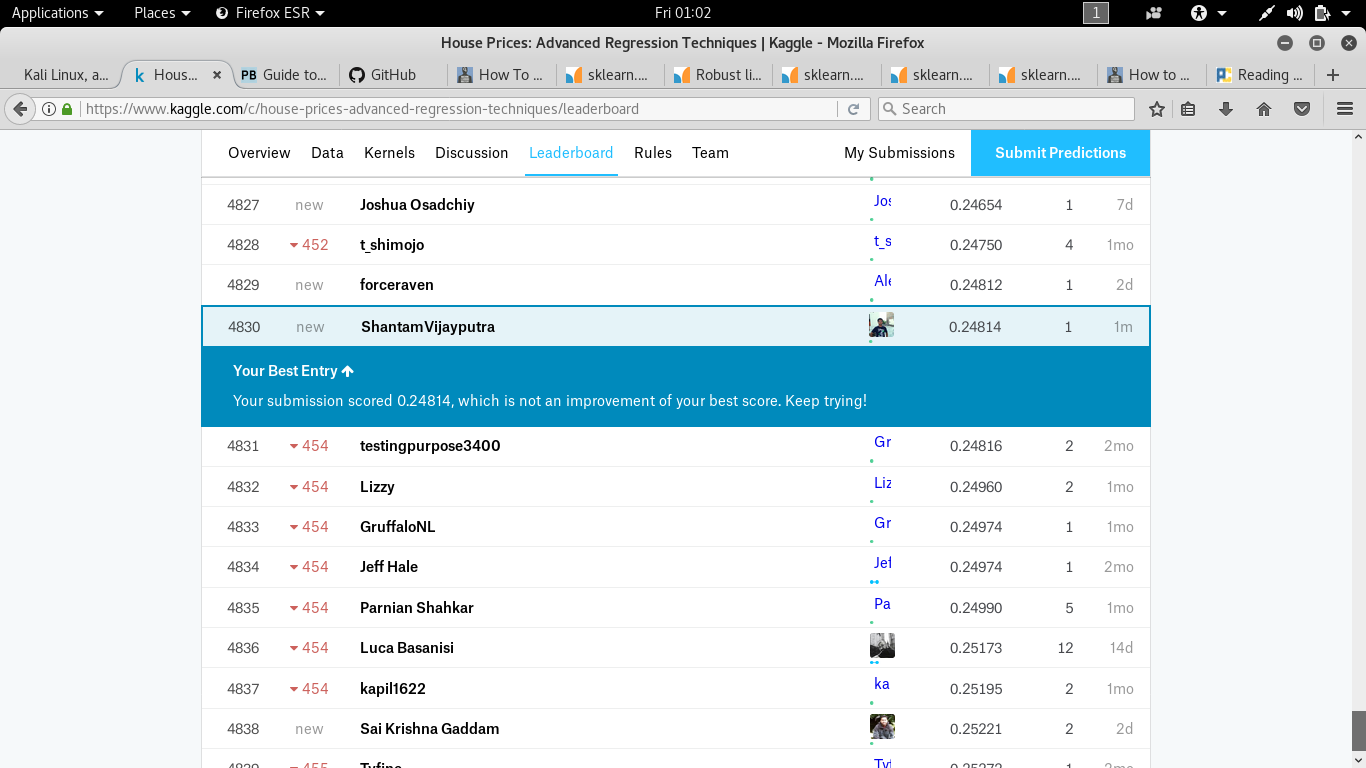Viewport: 1366px width, 768px height.
Task: Open Parnian Shahkar team name
Action: [417, 608]
